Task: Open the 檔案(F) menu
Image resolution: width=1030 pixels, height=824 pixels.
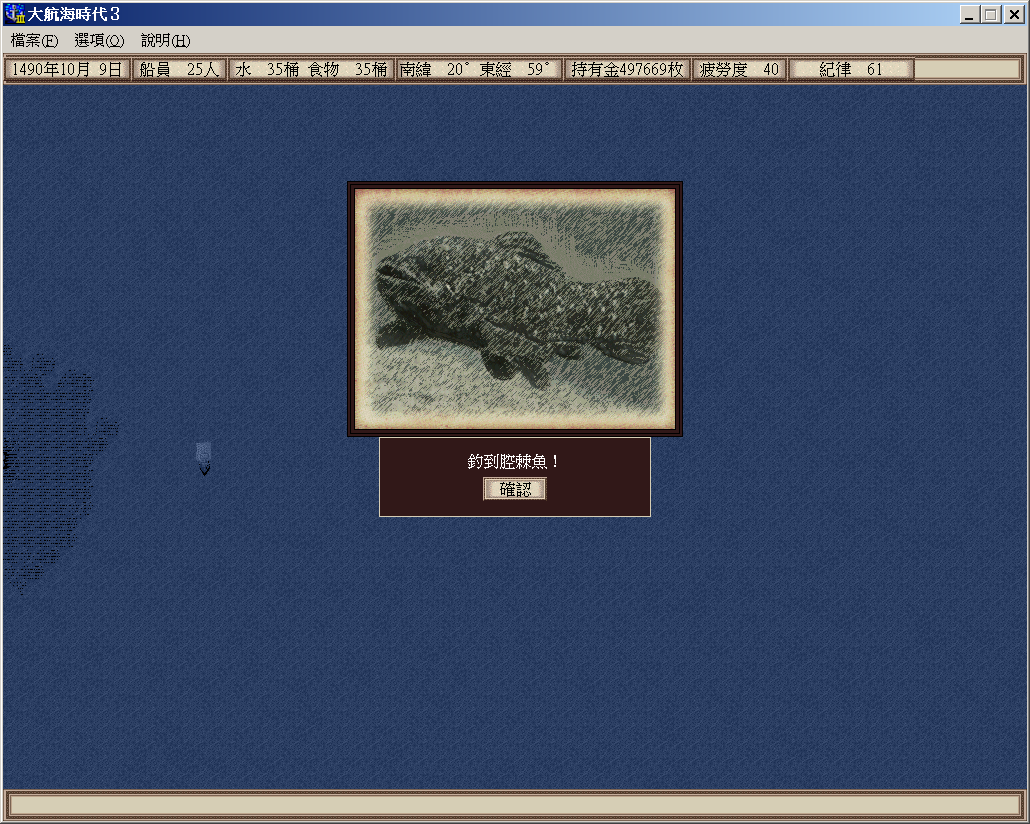Action: click(x=34, y=41)
